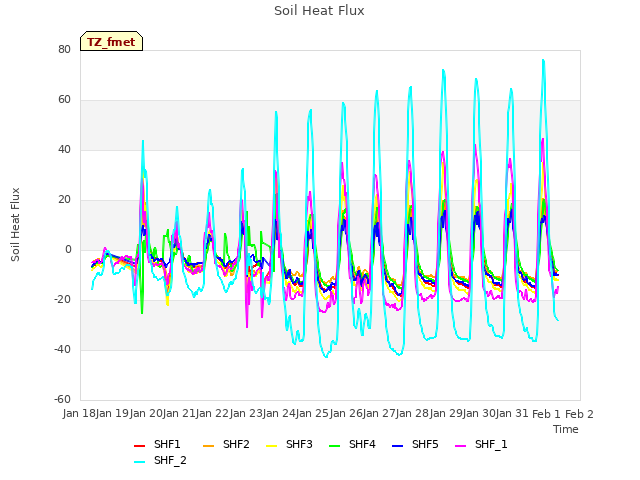Toggle SHF3 series in legend
640x480 pixels.
(289, 444)
